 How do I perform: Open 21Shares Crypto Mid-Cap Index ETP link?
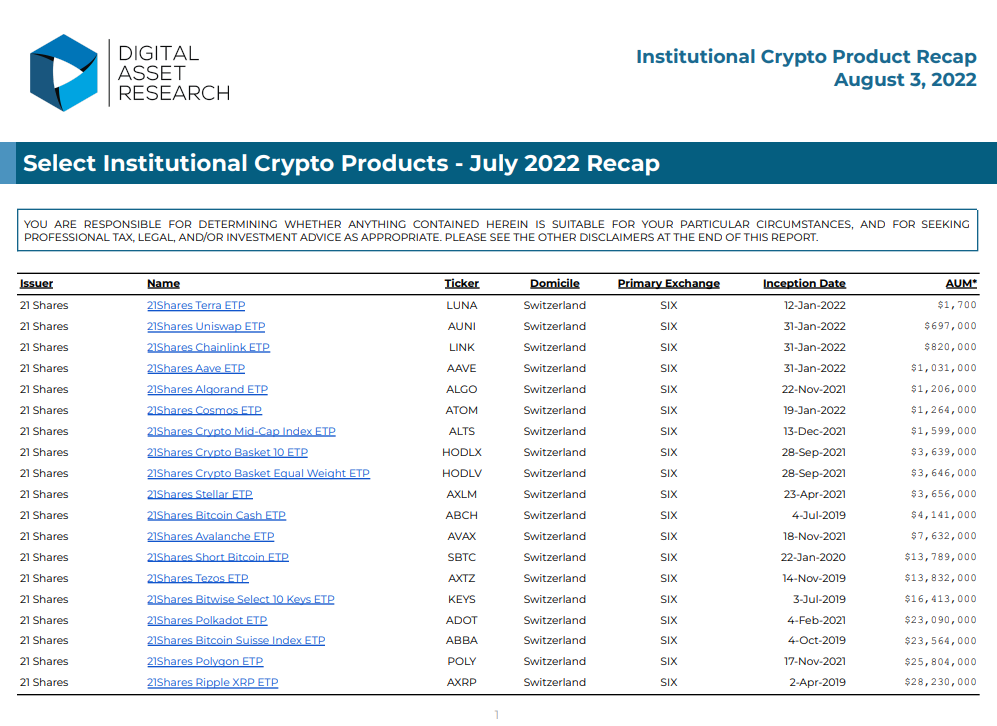pyautogui.click(x=241, y=431)
